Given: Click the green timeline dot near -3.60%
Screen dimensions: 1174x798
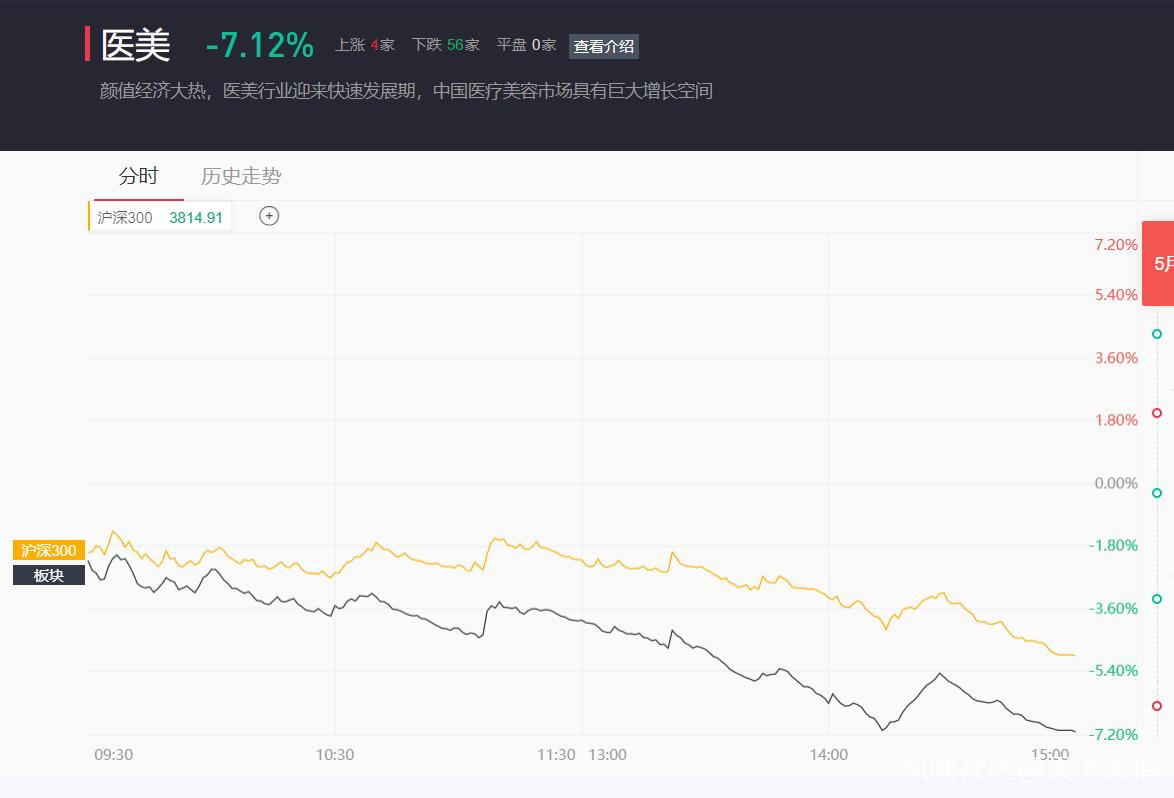Looking at the screenshot, I should (1157, 599).
